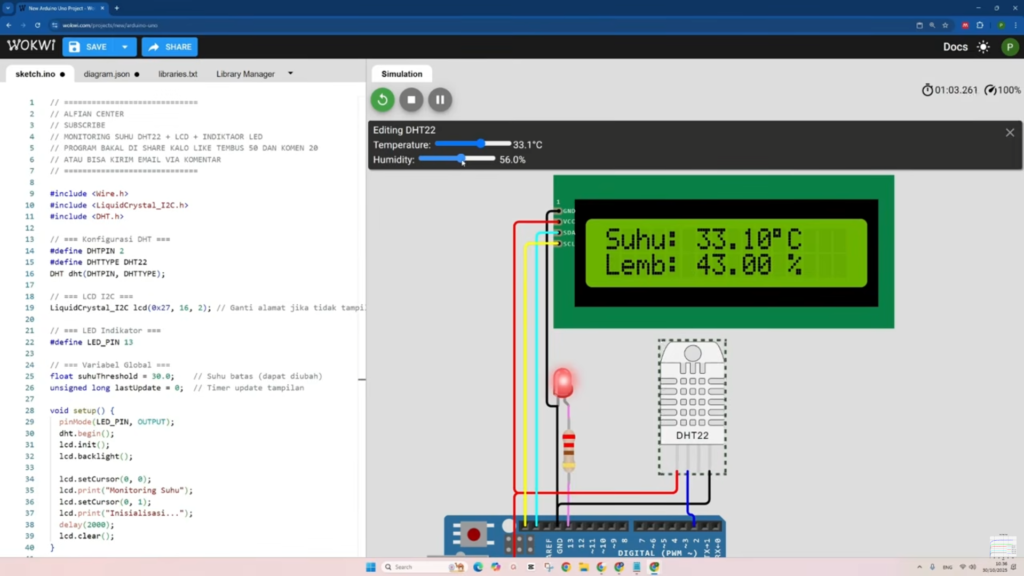The width and height of the screenshot is (1024, 576).
Task: Adjust the DHT22 Temperature slider
Action: click(473, 144)
